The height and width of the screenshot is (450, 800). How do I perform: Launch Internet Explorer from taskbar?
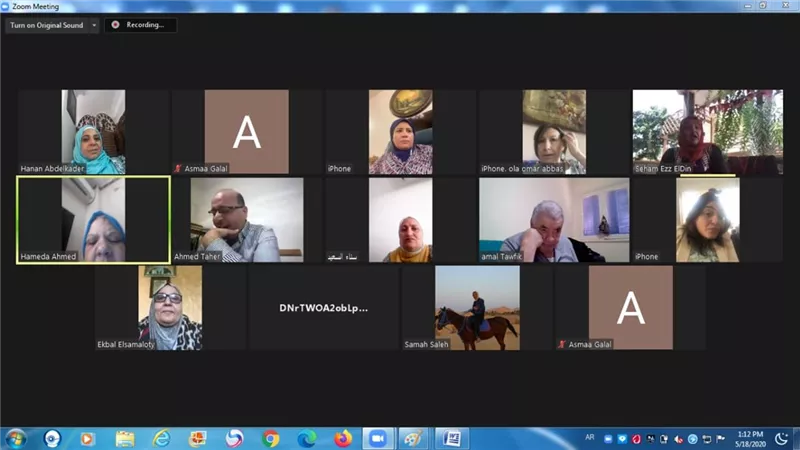161,439
